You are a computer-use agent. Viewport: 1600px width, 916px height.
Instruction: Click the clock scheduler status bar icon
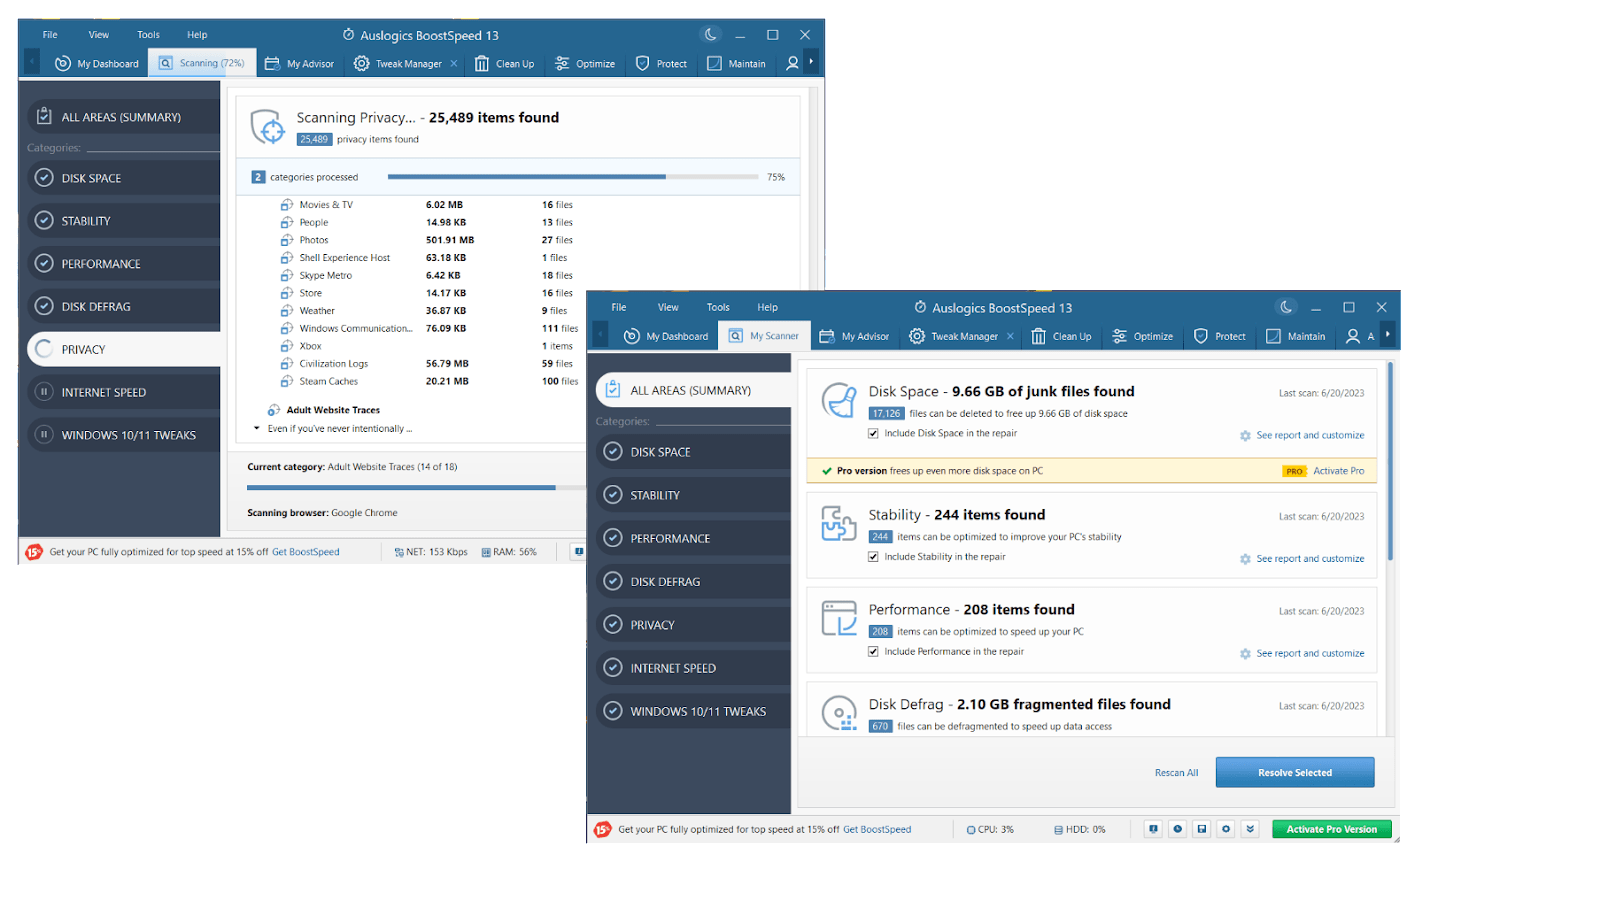pos(1178,829)
